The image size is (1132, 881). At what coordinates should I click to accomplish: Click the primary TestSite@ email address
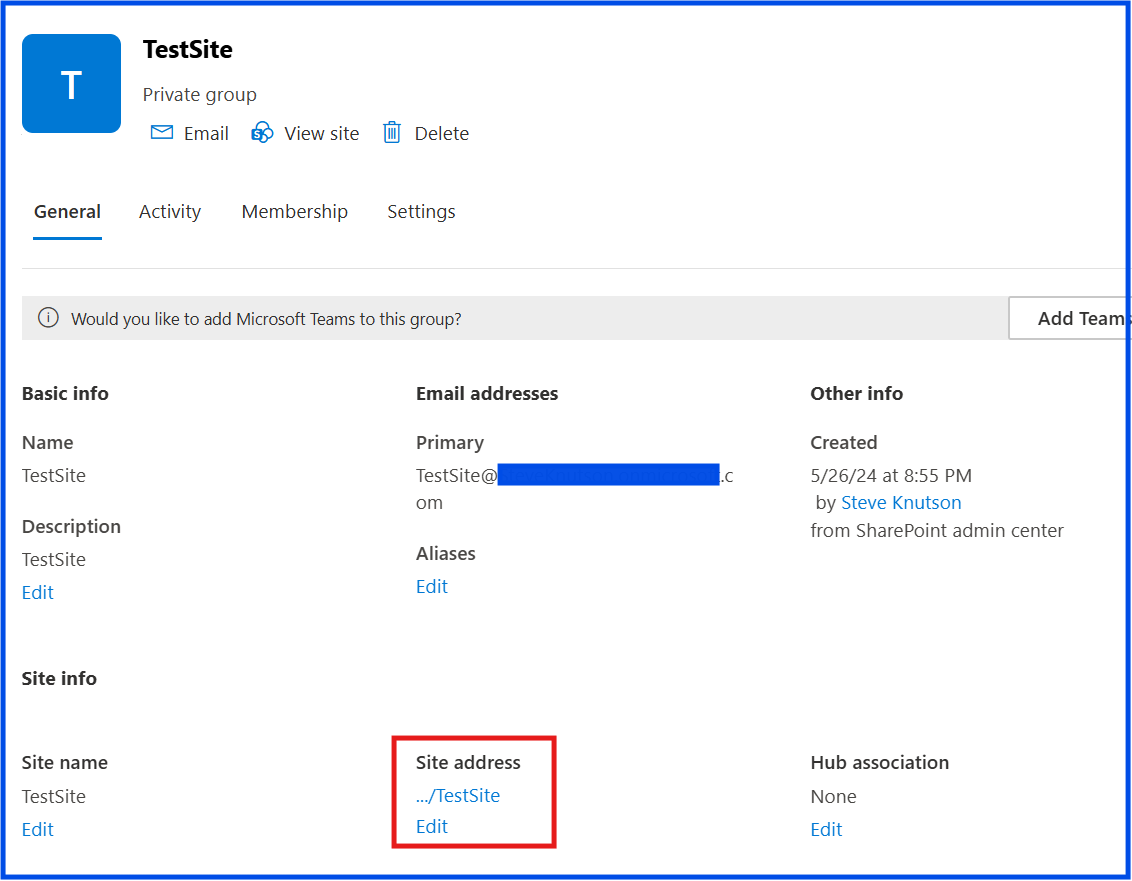575,489
